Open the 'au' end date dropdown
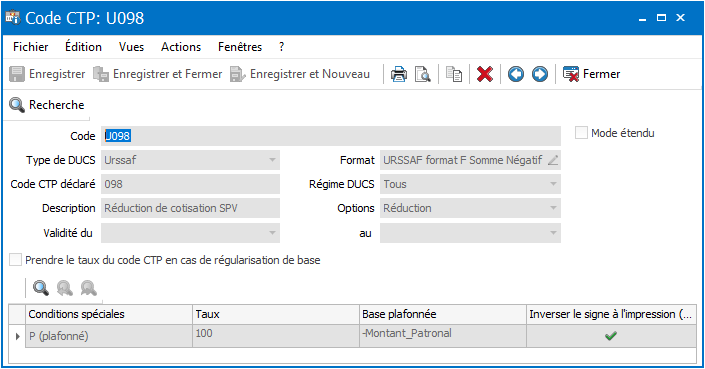The width and height of the screenshot is (705, 369). point(553,233)
